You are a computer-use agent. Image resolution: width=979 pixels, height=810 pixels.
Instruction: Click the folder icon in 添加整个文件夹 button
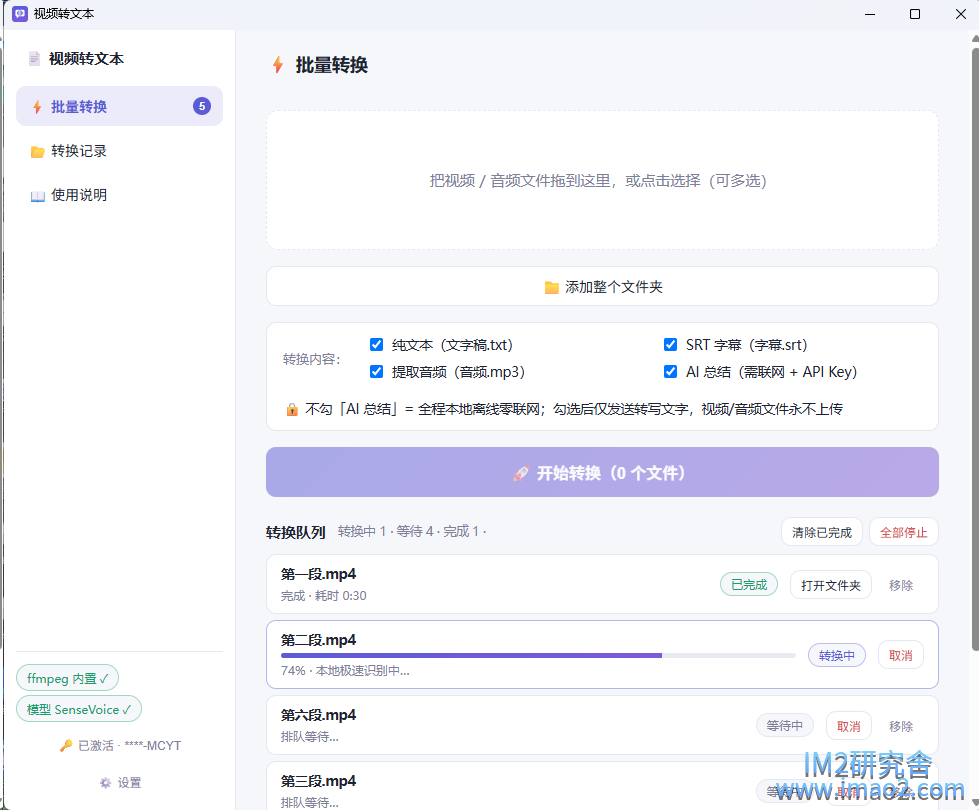point(551,287)
